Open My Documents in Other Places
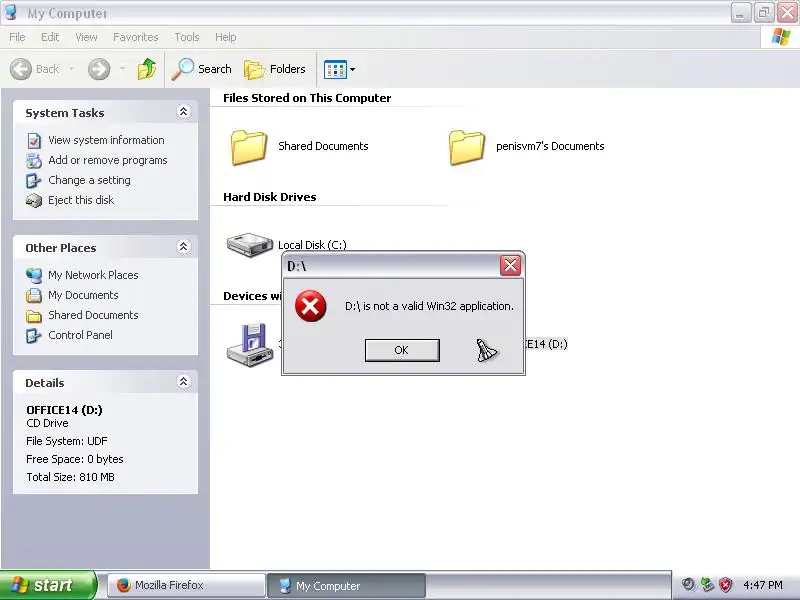 point(83,295)
